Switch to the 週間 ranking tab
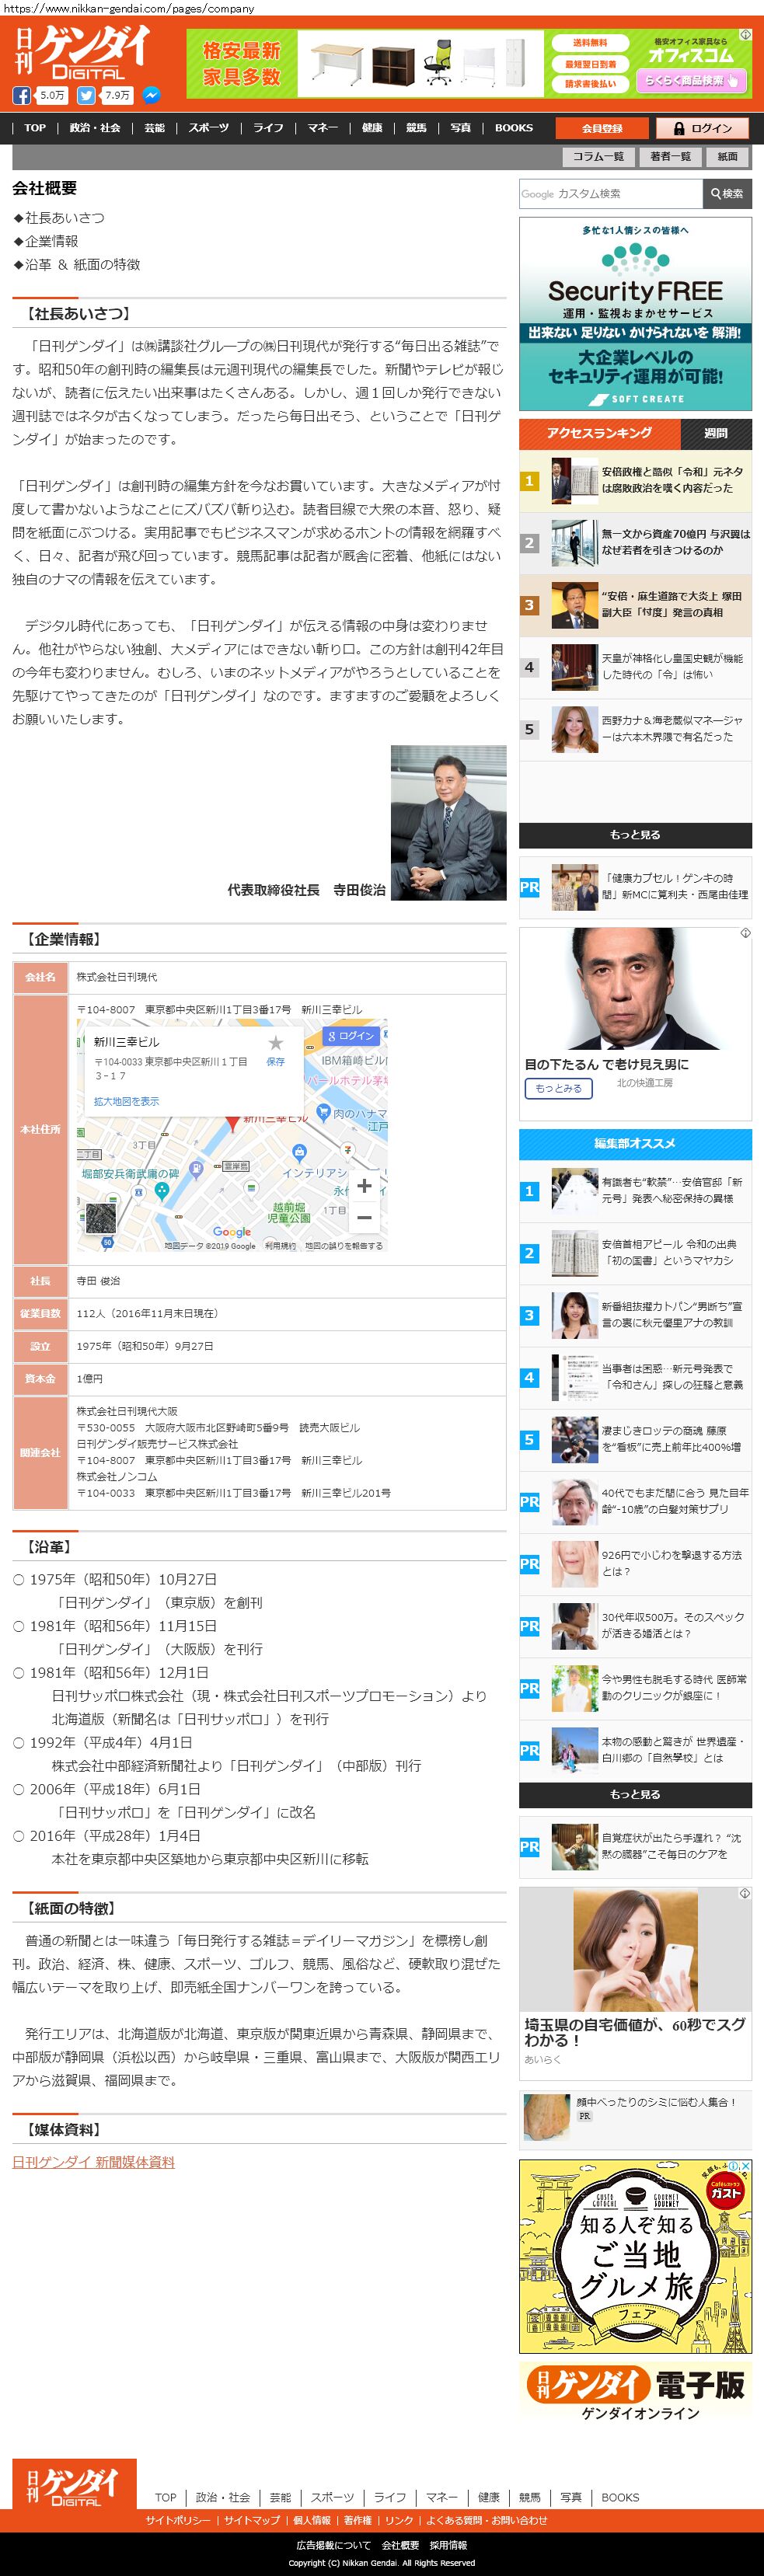The height and width of the screenshot is (2576, 764). (x=715, y=434)
